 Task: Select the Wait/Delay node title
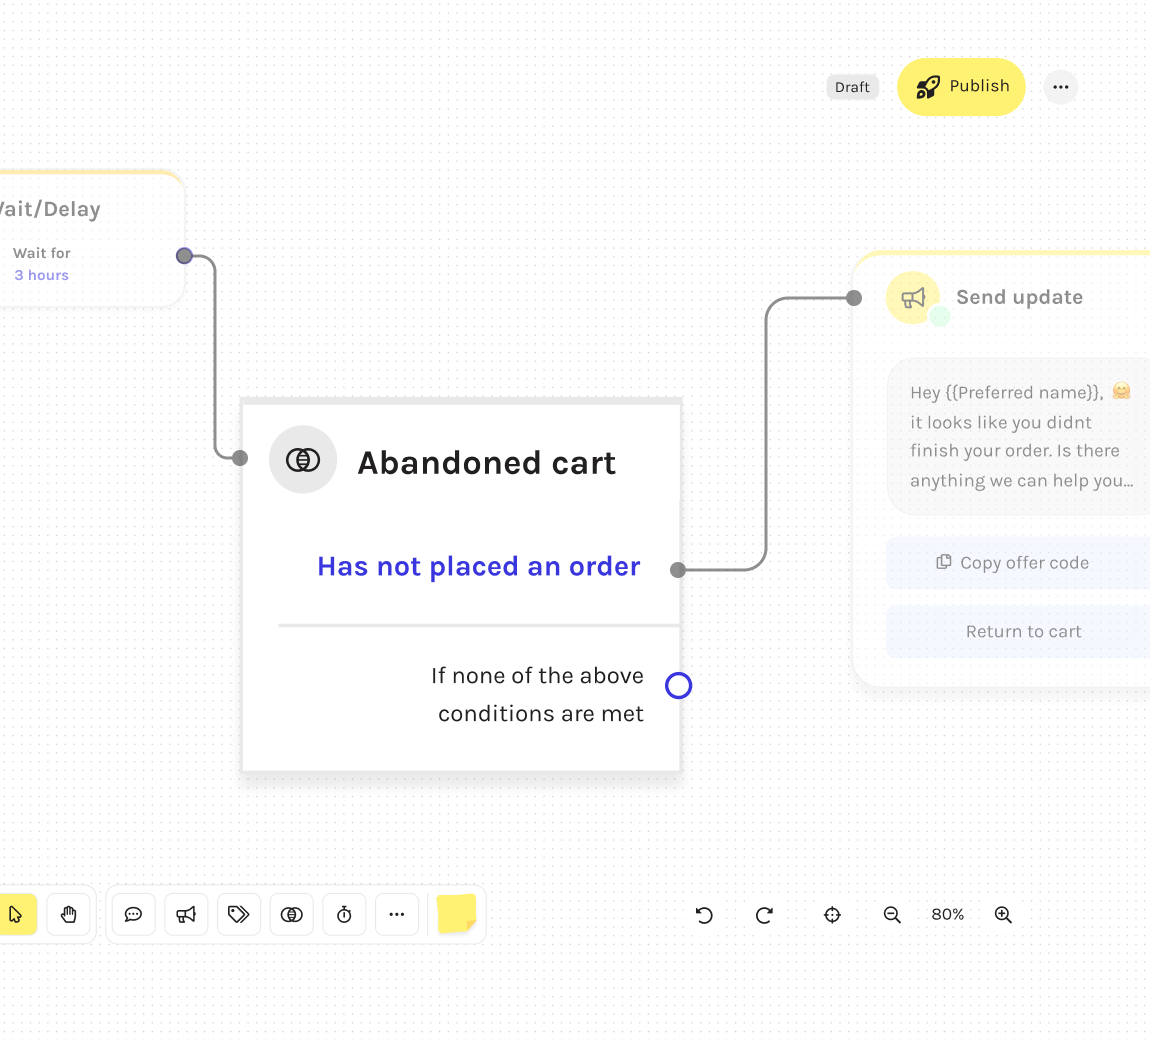50,209
